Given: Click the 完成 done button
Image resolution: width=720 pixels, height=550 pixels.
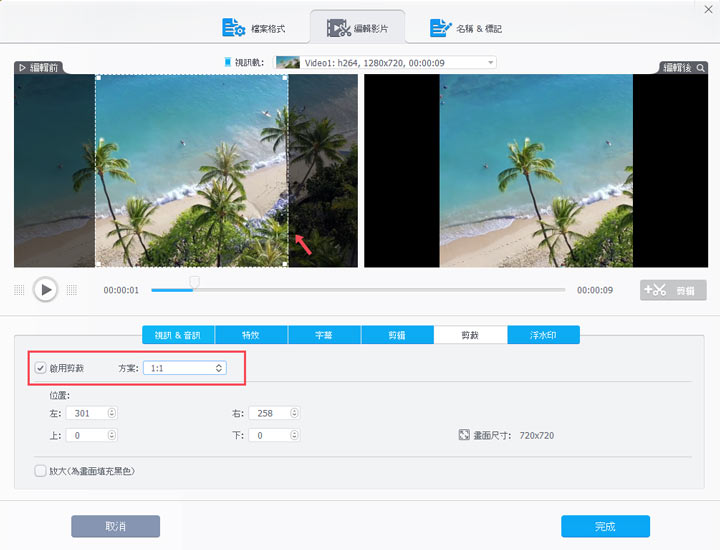Looking at the screenshot, I should (x=605, y=526).
